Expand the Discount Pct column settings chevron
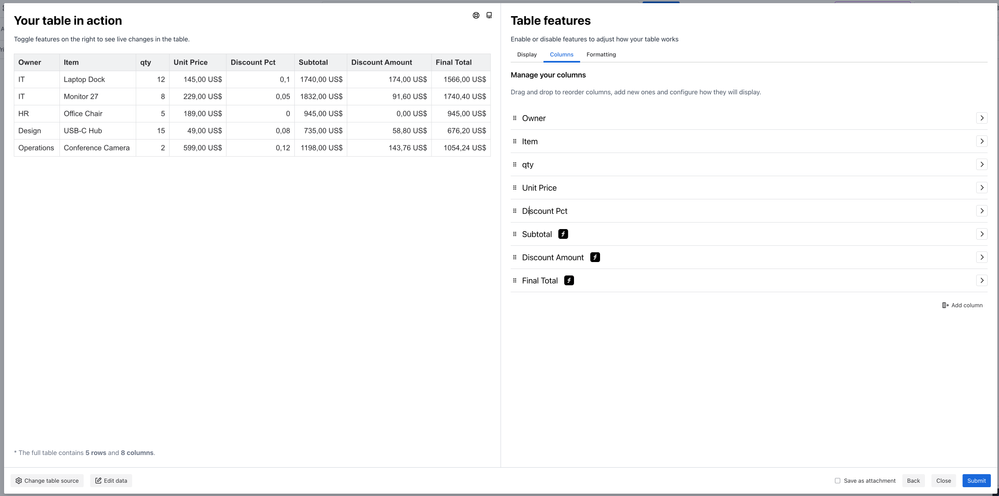 982,211
